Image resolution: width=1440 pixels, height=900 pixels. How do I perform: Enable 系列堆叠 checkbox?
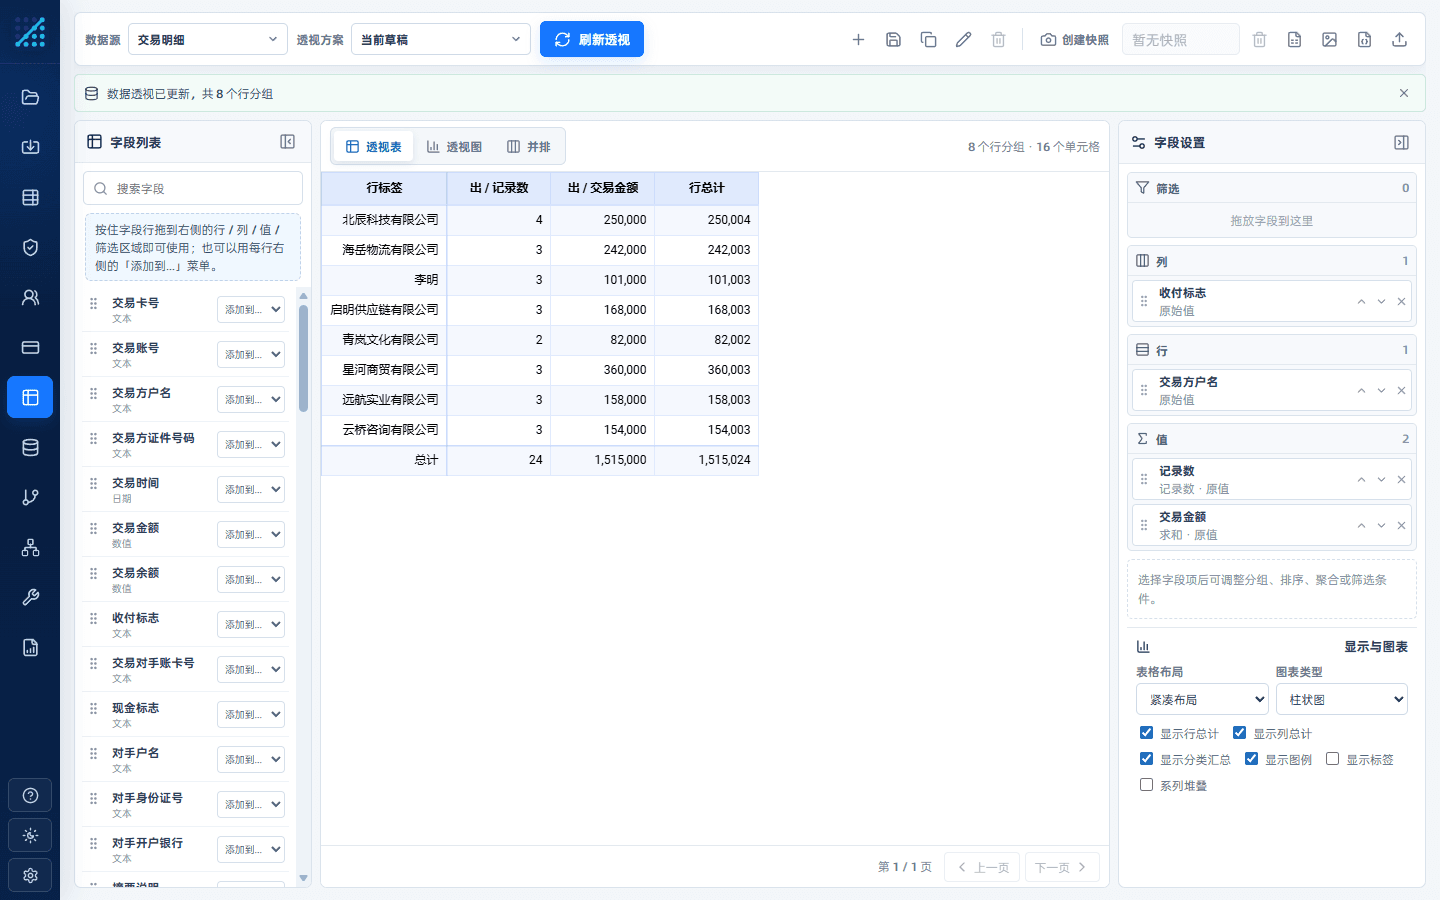pyautogui.click(x=1146, y=785)
